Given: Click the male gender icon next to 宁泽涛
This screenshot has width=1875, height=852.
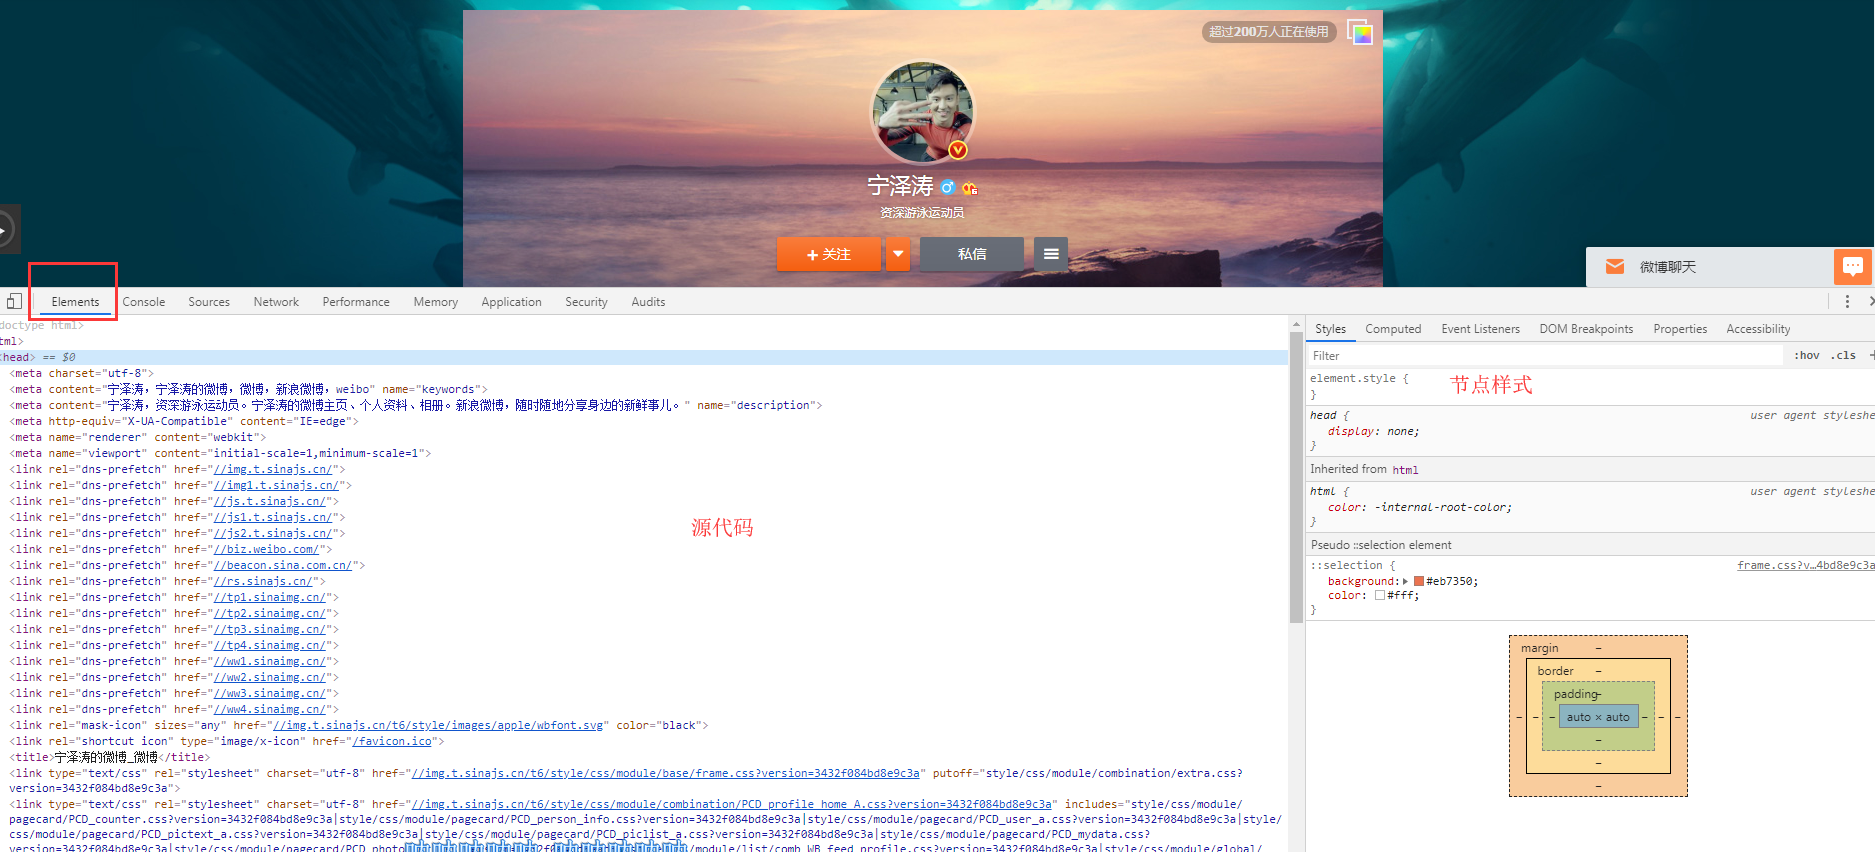Looking at the screenshot, I should coord(947,187).
